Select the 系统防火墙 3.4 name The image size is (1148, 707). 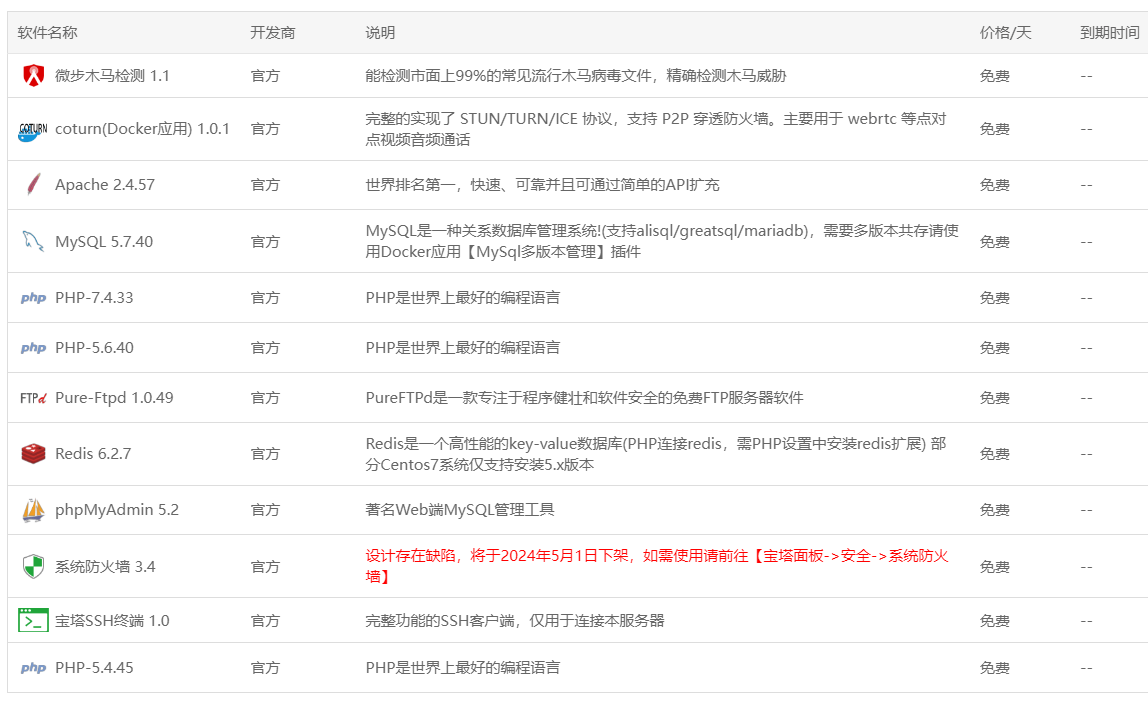(x=105, y=566)
